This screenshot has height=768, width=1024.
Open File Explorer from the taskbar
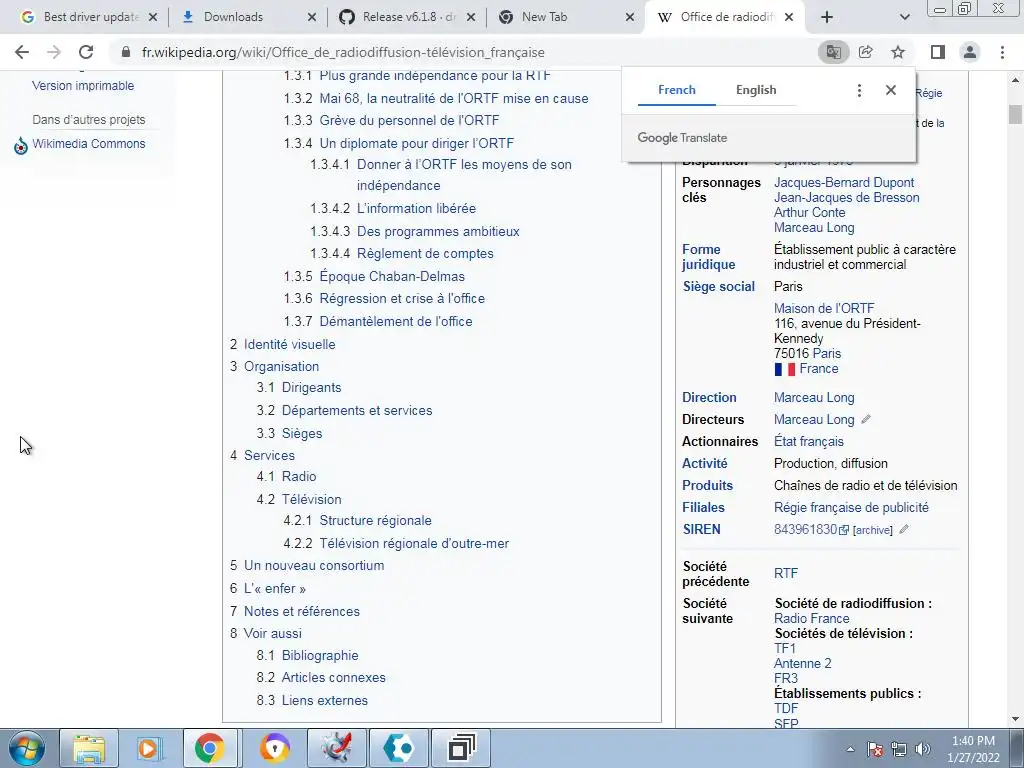(x=89, y=748)
